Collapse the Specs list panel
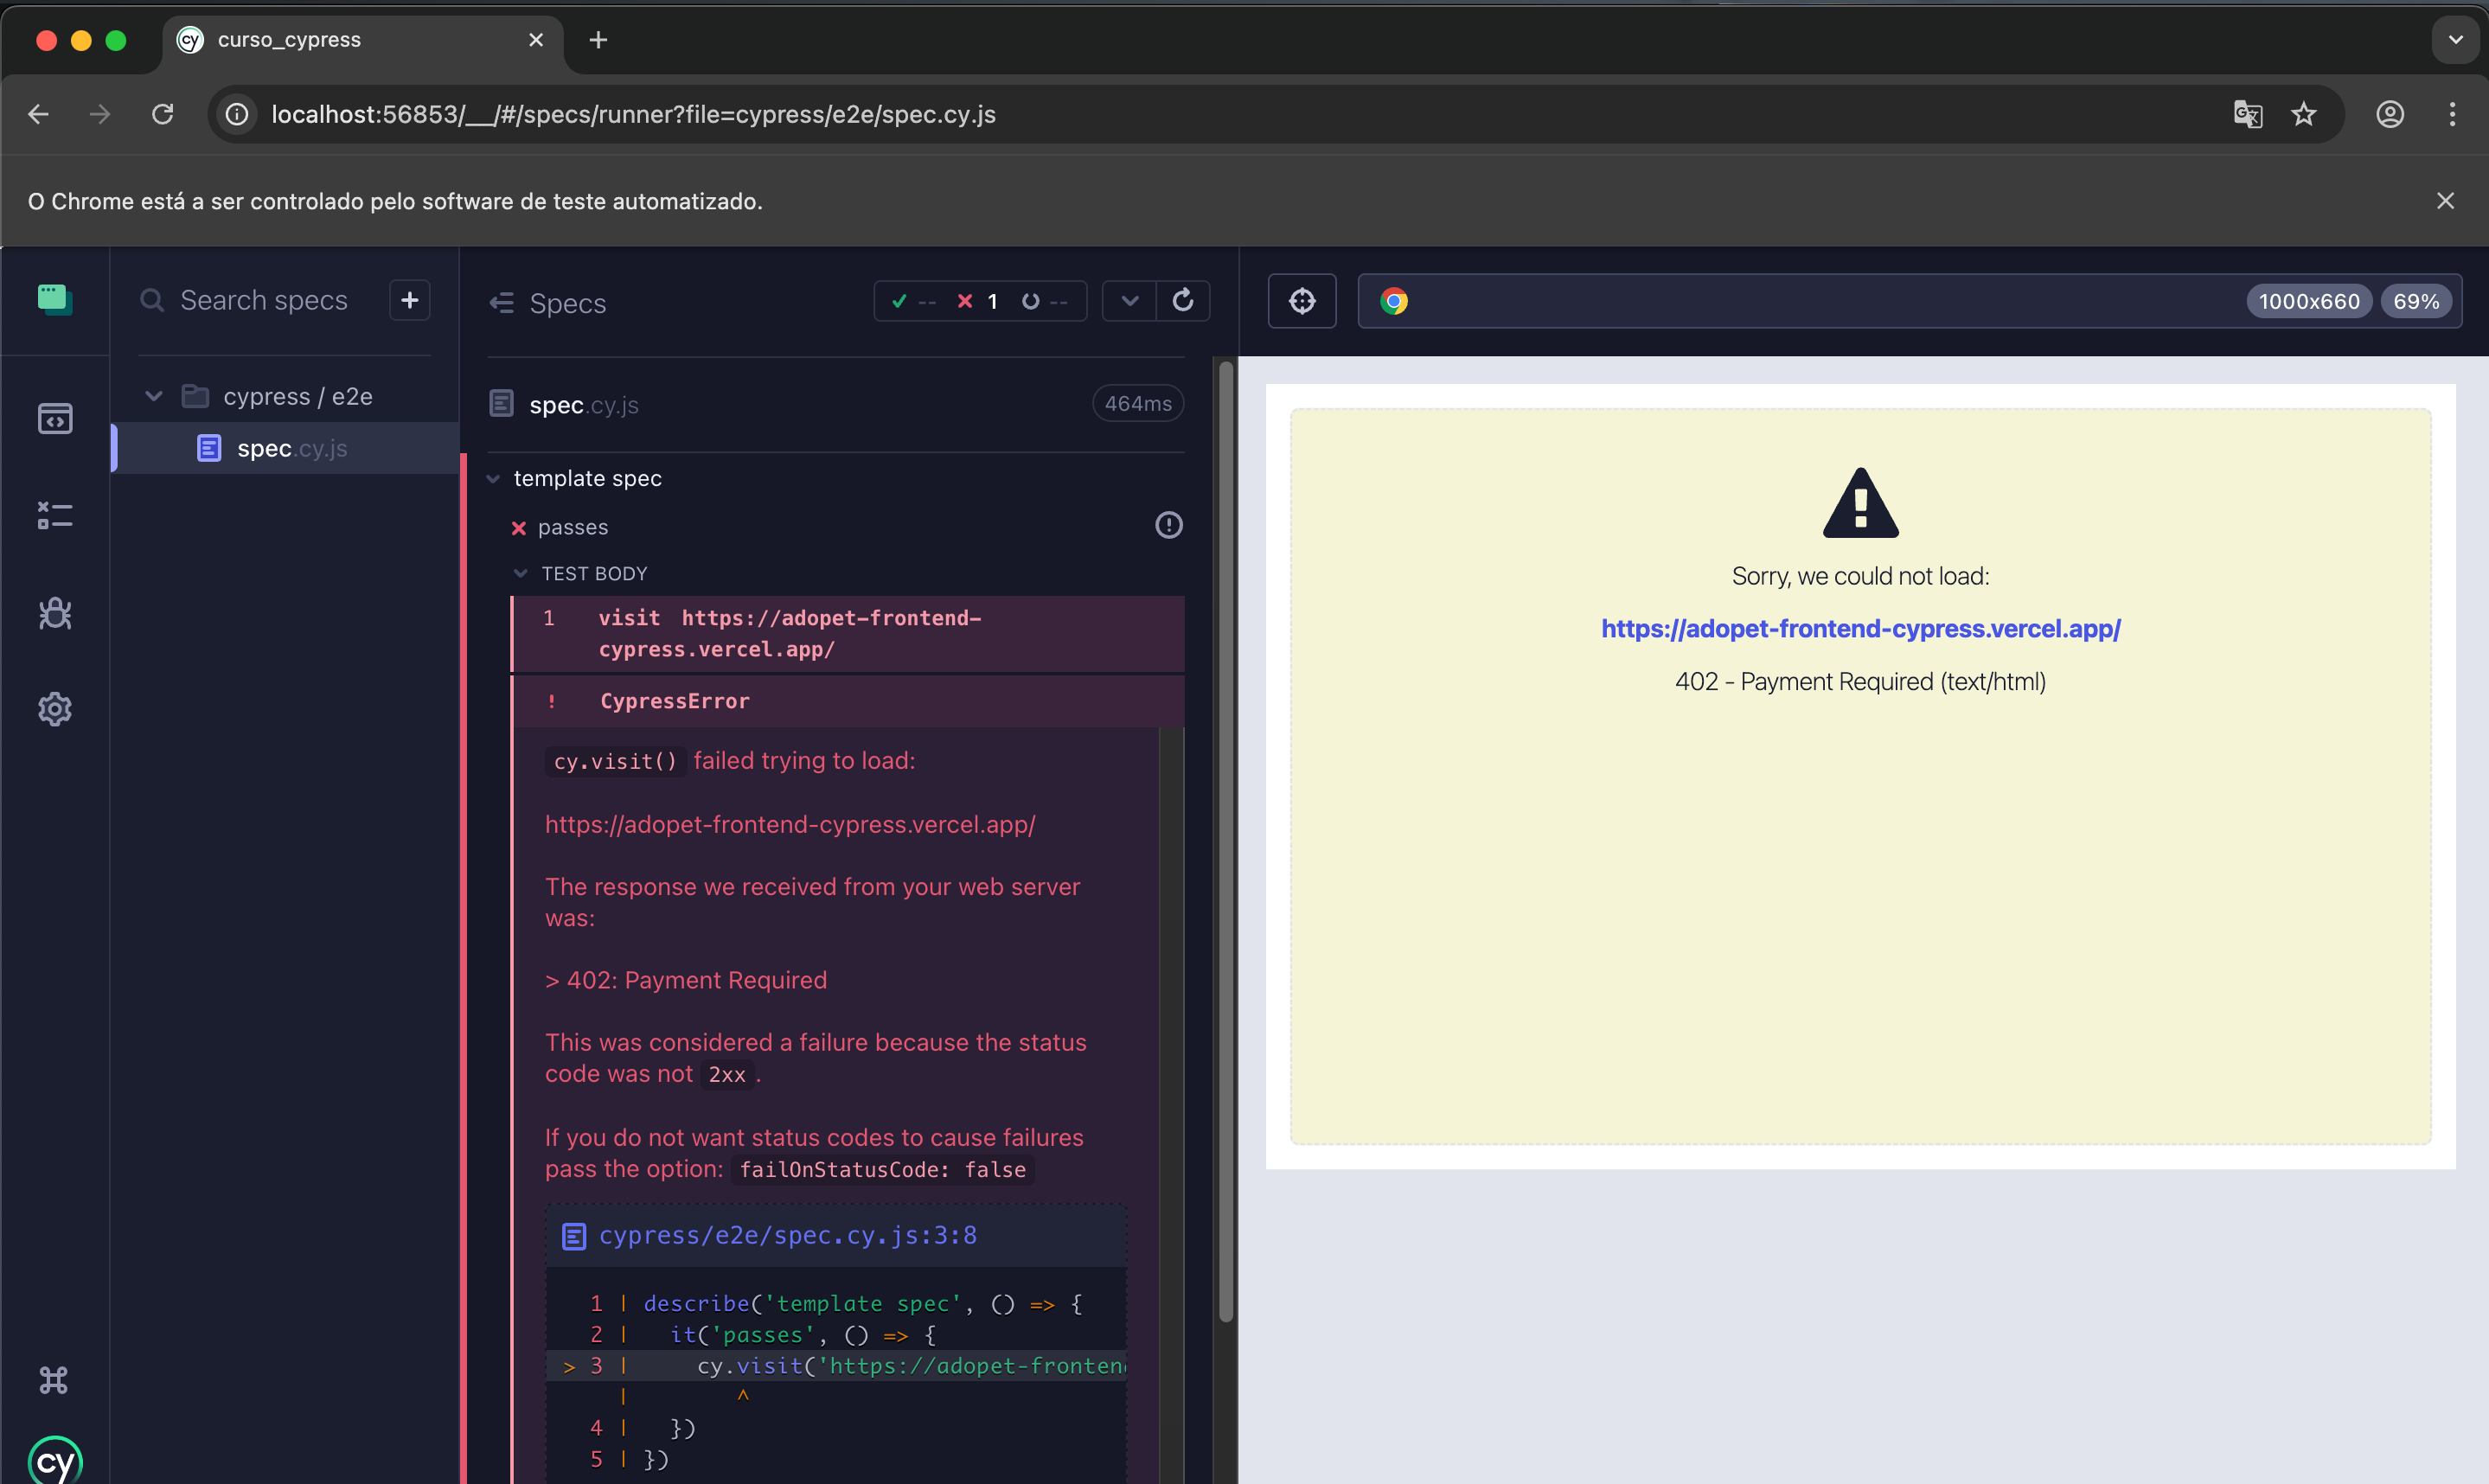 (x=502, y=303)
